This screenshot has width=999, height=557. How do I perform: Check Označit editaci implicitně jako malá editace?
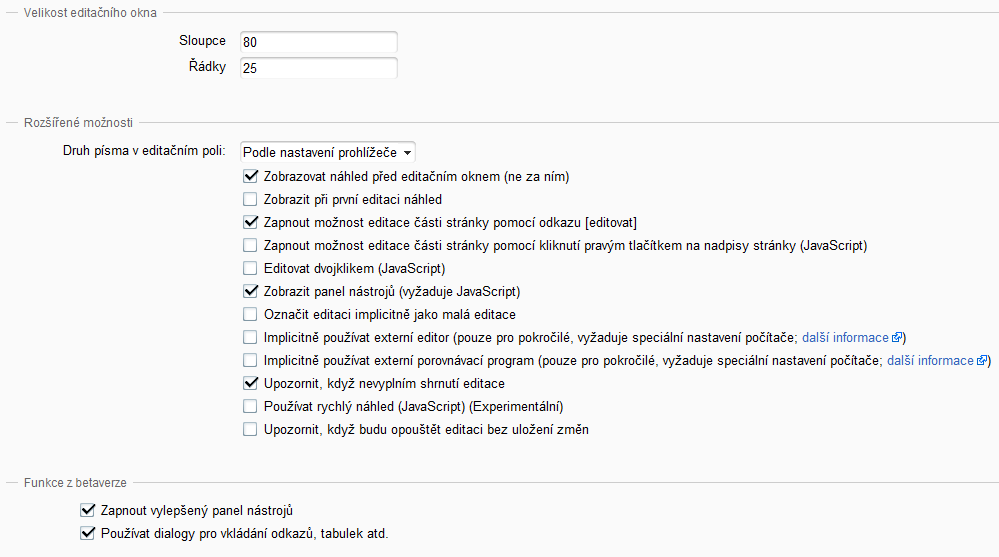pyautogui.click(x=250, y=314)
